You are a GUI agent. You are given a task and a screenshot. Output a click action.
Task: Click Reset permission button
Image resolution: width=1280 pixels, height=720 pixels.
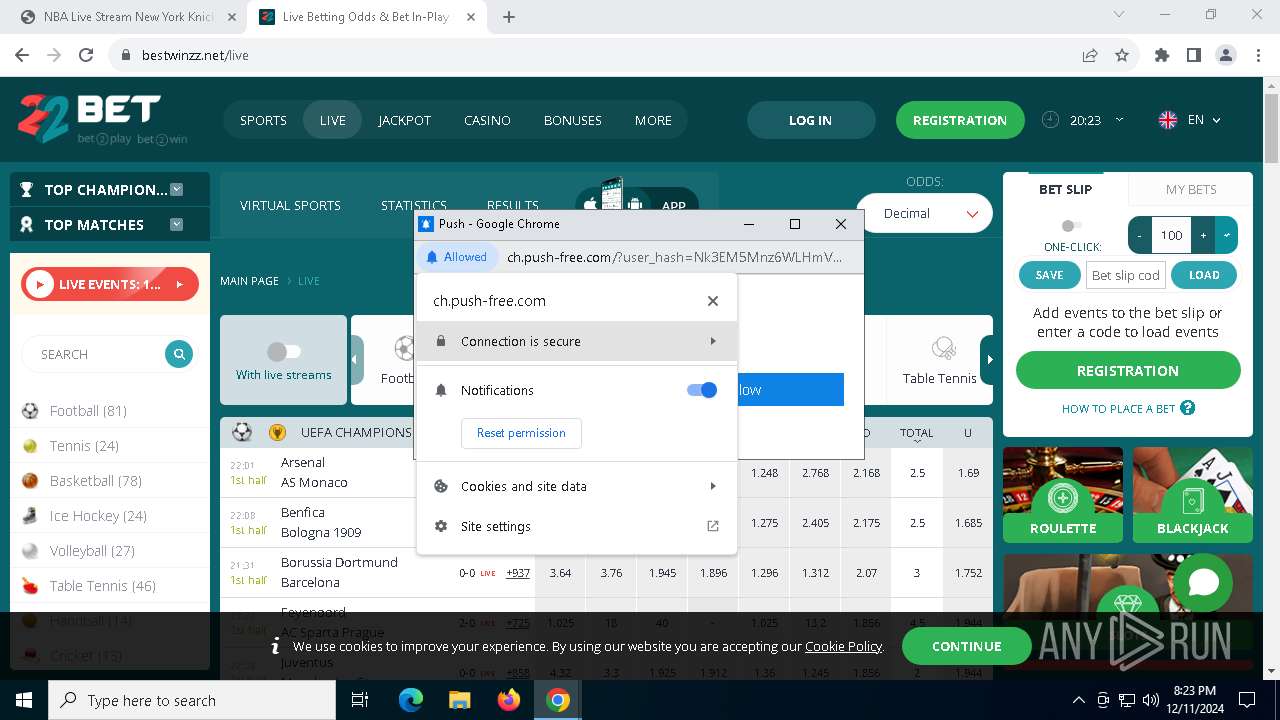[x=521, y=433]
